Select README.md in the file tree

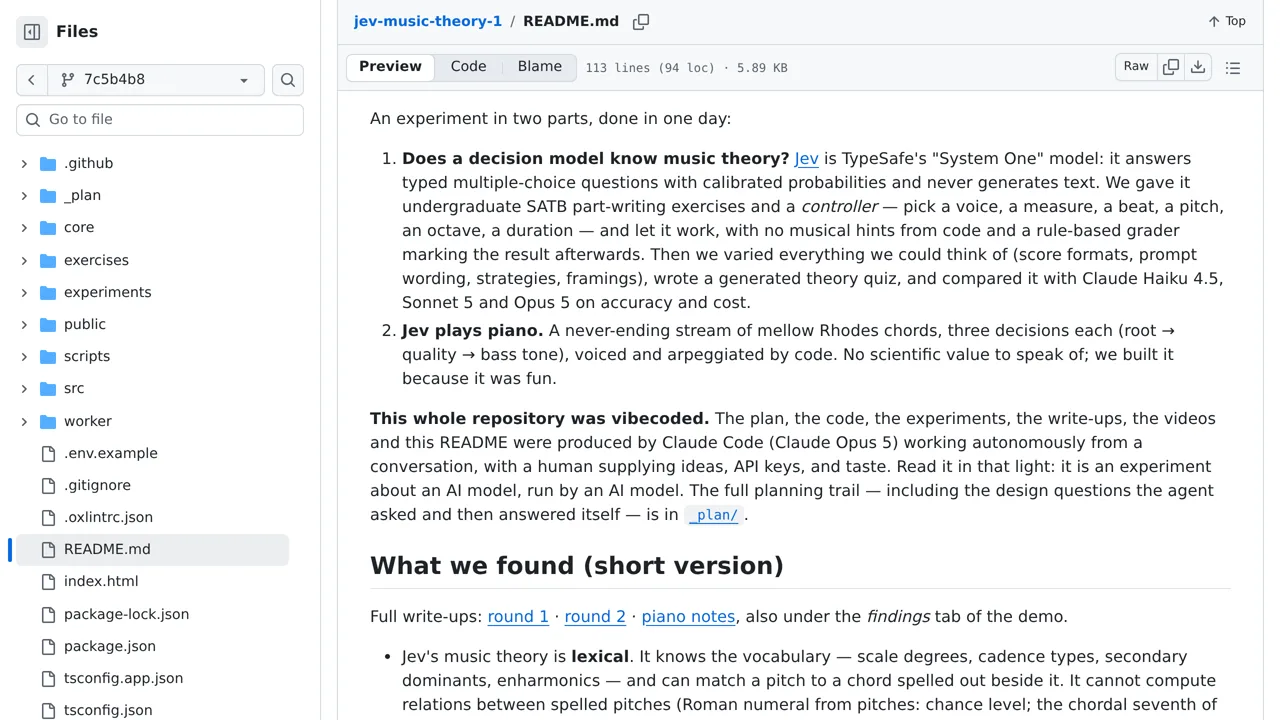(x=152, y=550)
